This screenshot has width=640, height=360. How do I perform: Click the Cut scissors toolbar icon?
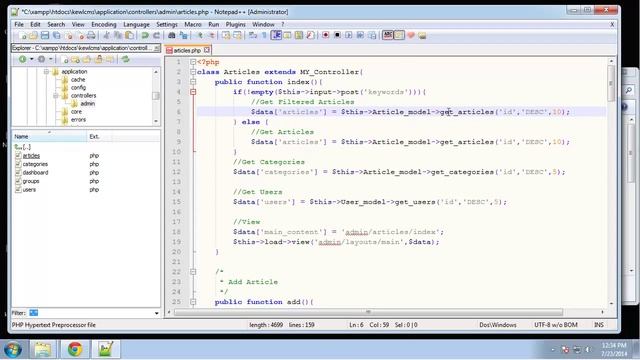(107, 36)
